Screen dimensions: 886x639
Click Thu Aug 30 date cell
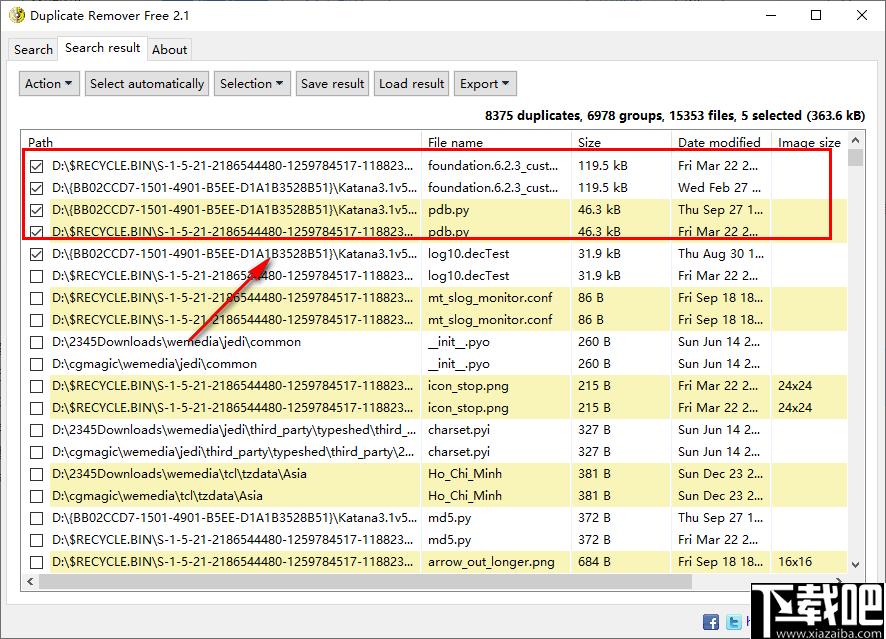720,254
